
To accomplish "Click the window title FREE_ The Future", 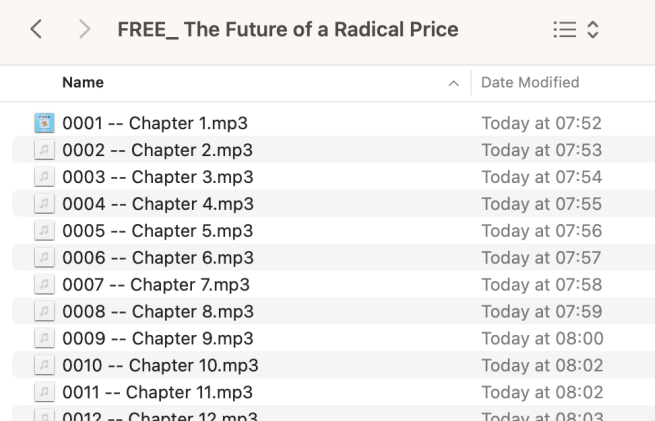I will [288, 30].
